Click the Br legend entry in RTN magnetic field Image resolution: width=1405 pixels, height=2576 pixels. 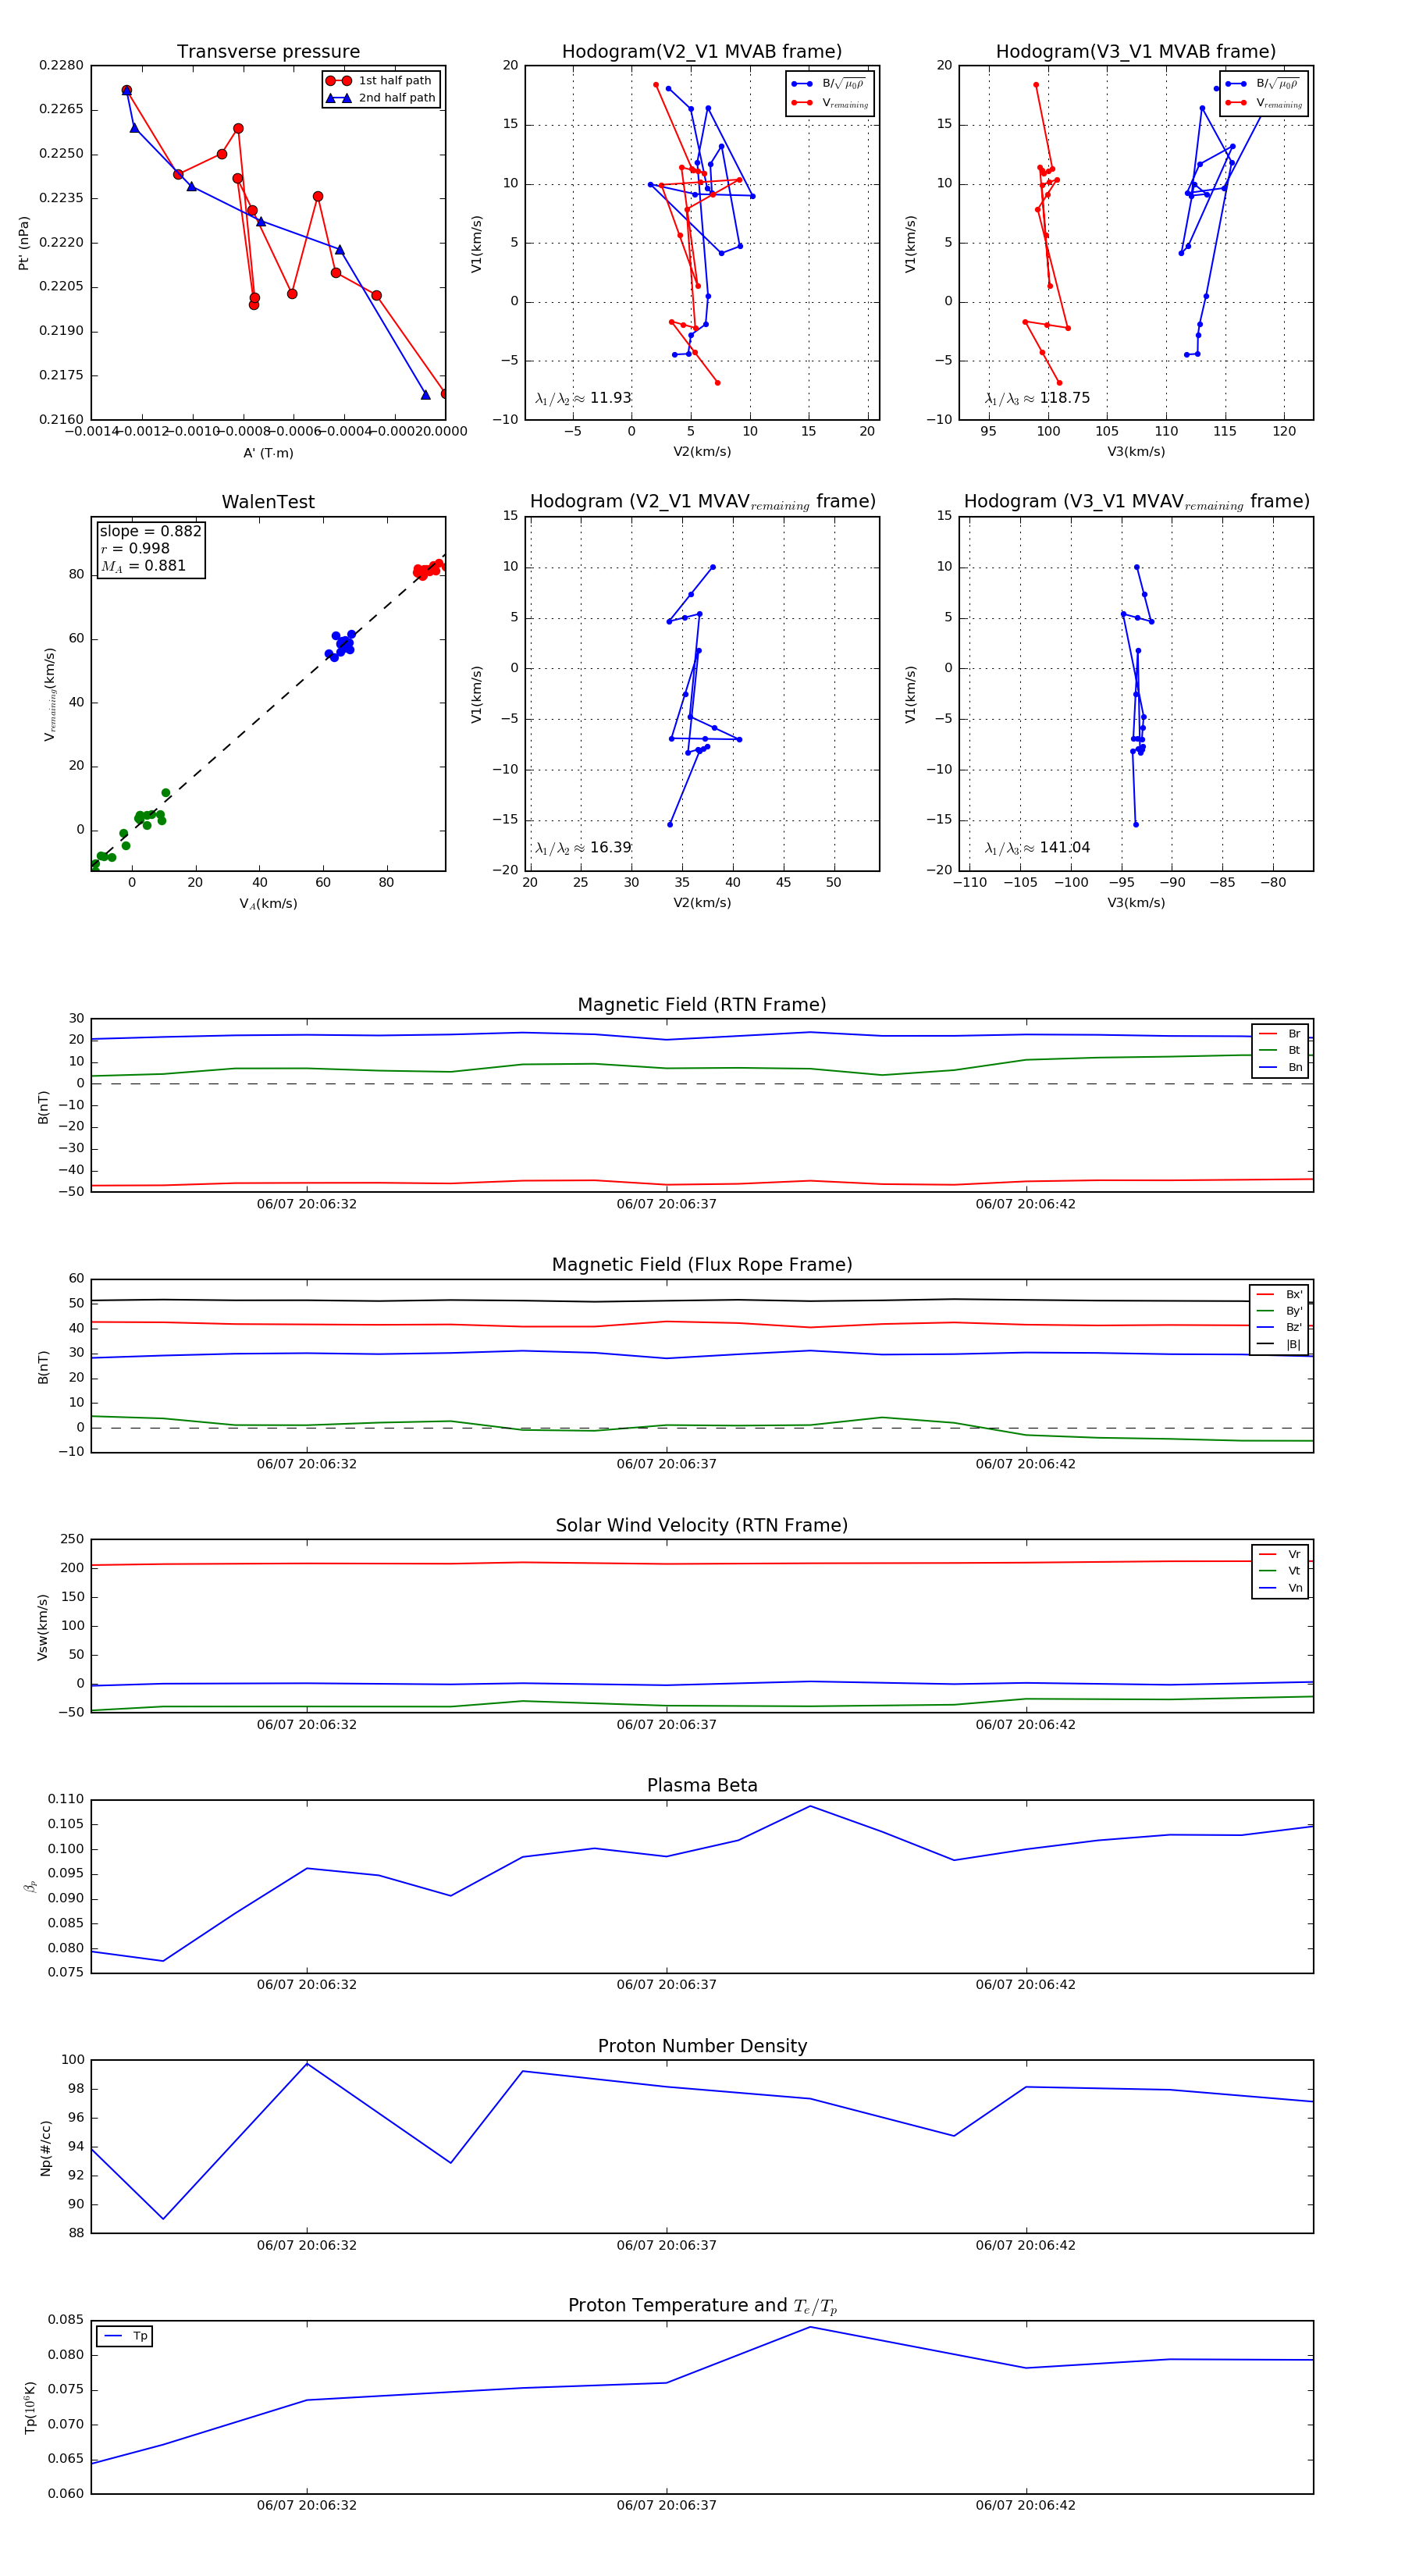pyautogui.click(x=1293, y=1033)
